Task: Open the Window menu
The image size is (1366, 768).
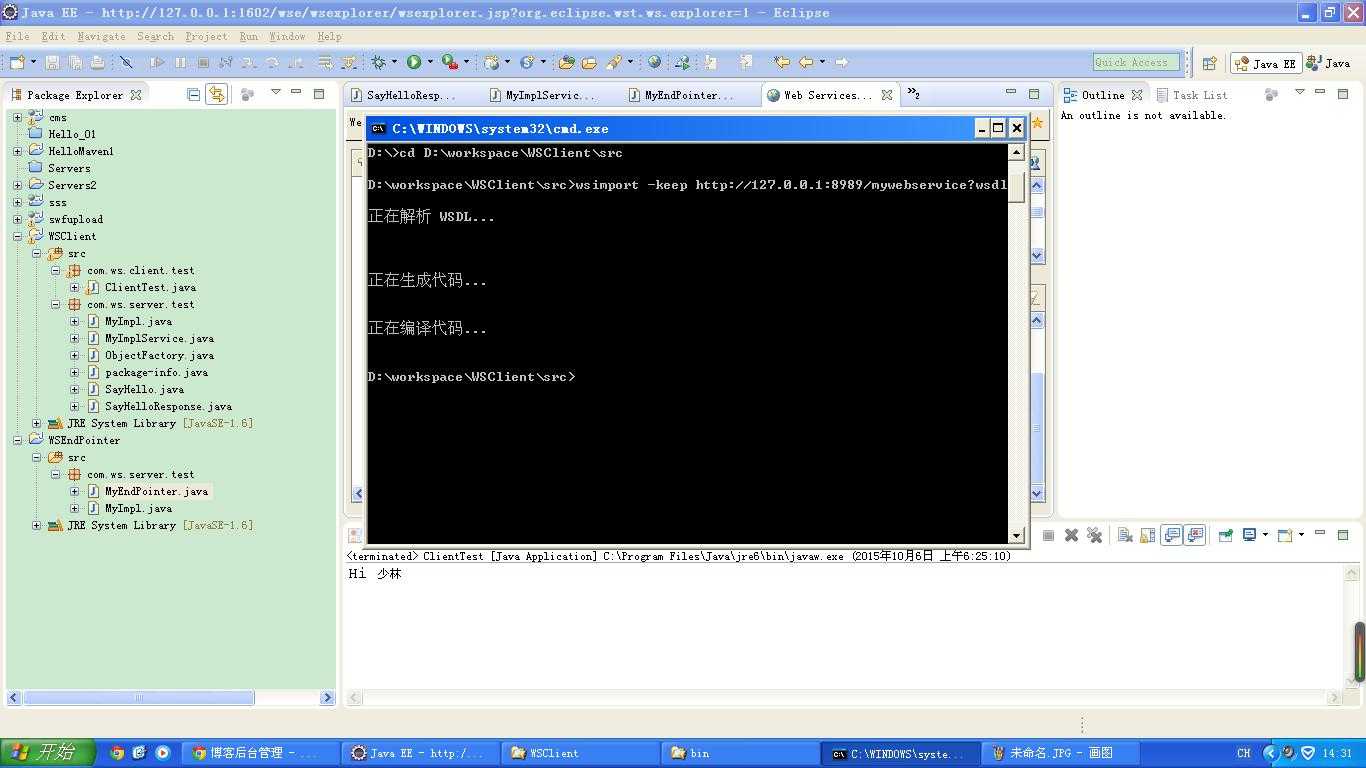Action: [287, 36]
